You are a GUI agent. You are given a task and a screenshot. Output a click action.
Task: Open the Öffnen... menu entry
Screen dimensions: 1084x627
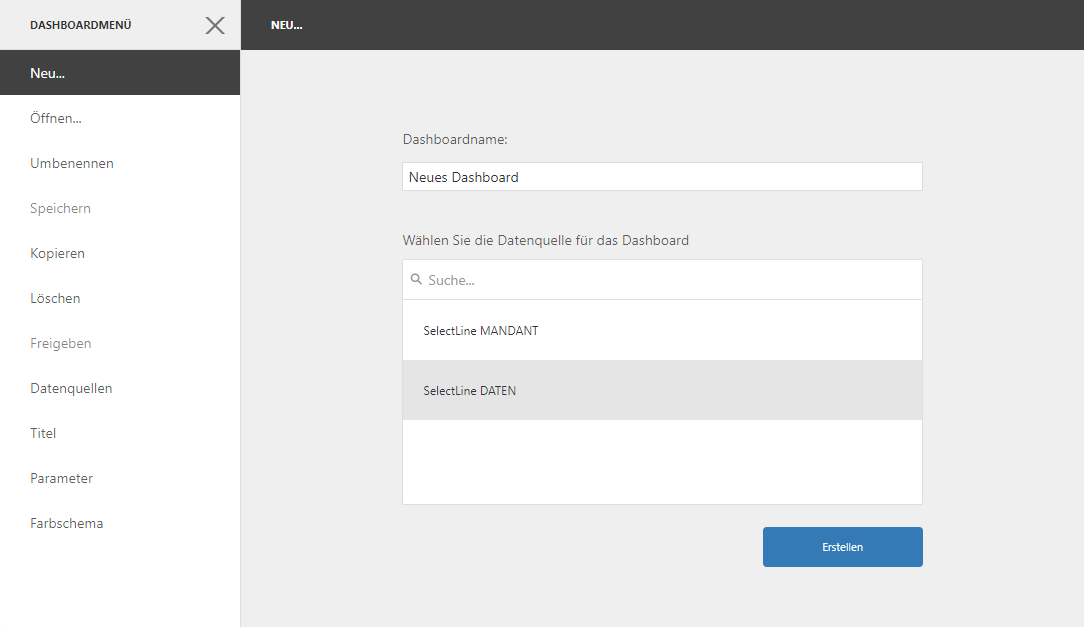120,118
